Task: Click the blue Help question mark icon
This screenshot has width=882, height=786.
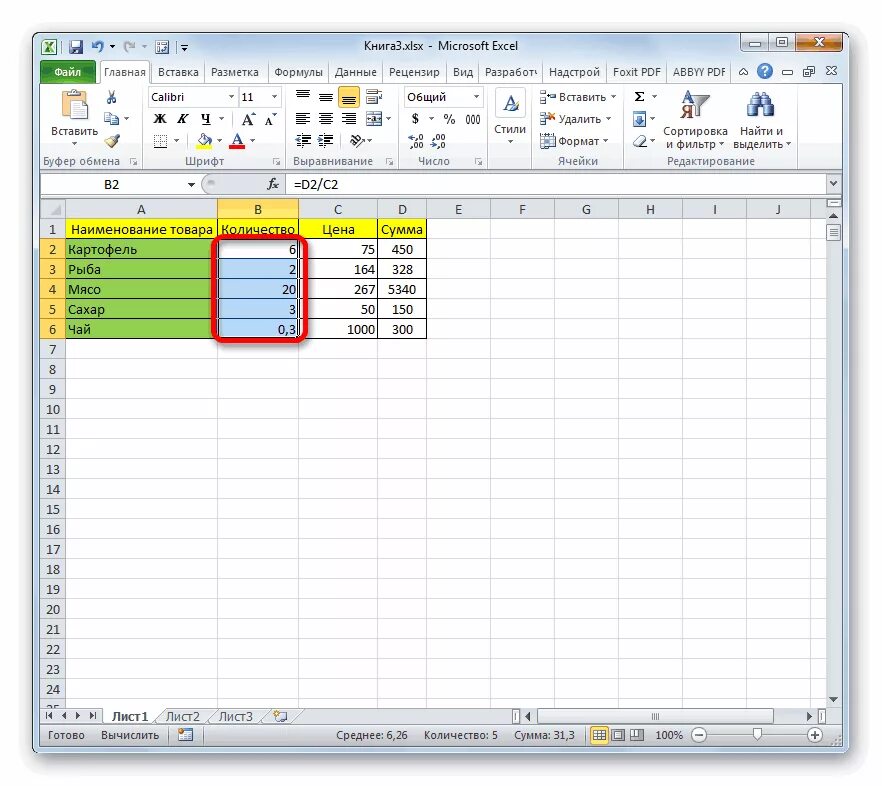Action: click(764, 71)
